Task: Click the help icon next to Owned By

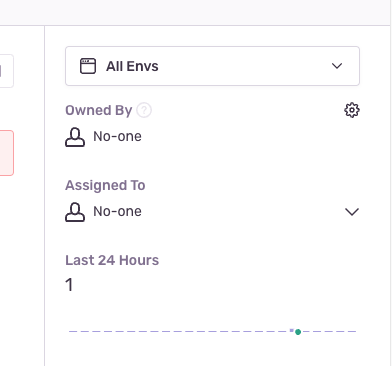Action: point(144,110)
